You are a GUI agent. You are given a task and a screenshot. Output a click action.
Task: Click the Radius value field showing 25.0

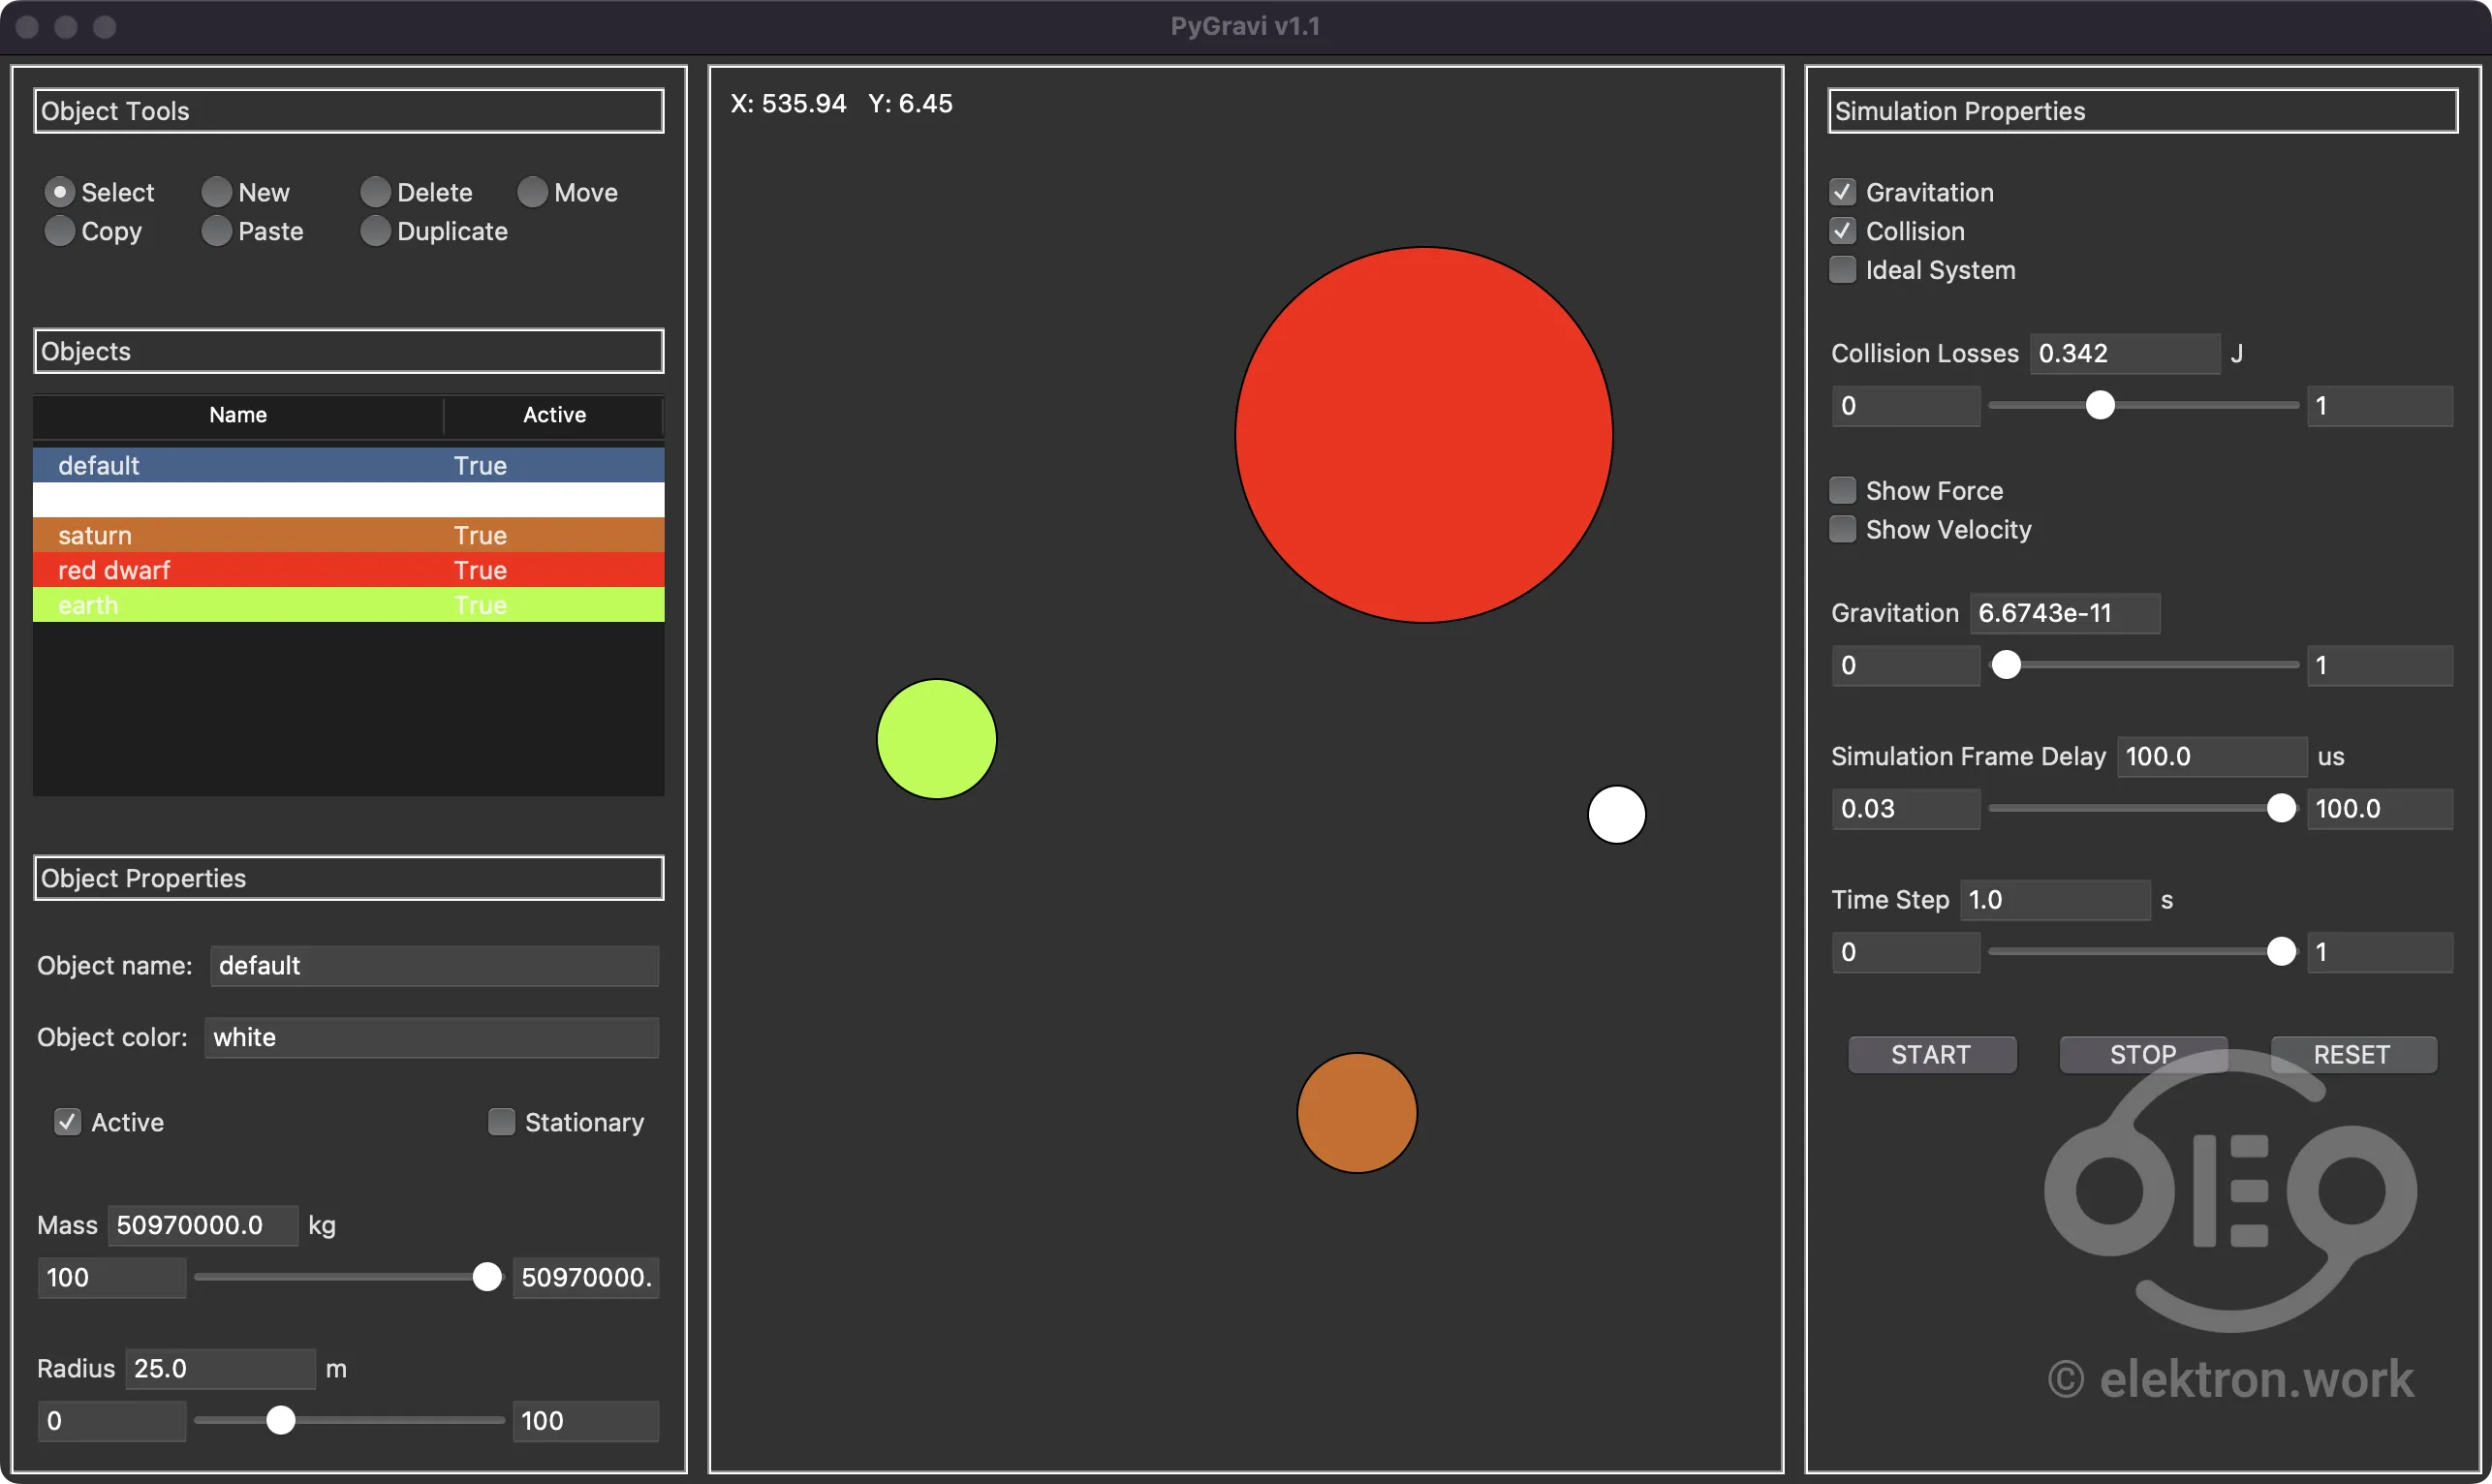click(x=220, y=1369)
